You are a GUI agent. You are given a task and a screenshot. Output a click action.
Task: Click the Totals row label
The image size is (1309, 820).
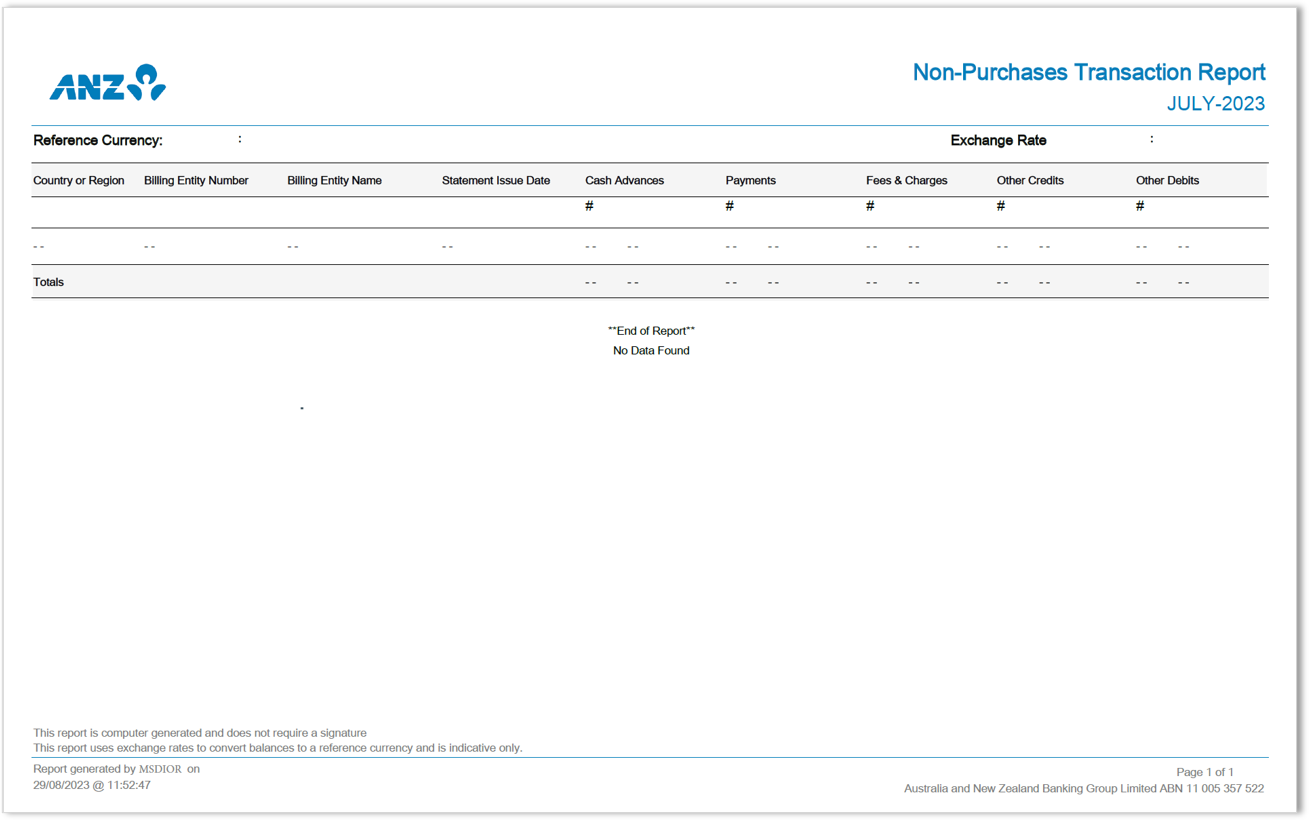(x=48, y=282)
